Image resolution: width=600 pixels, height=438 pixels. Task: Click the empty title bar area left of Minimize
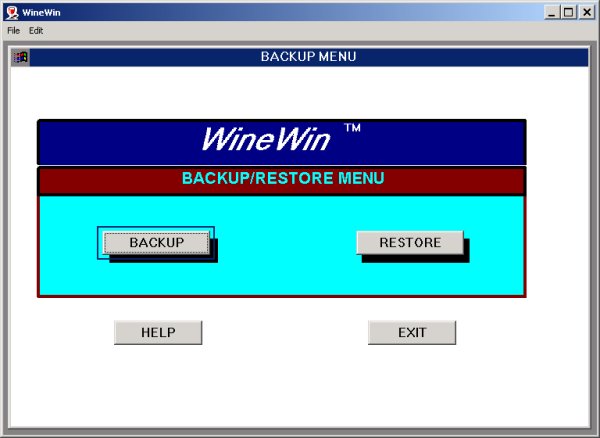tap(300, 12)
